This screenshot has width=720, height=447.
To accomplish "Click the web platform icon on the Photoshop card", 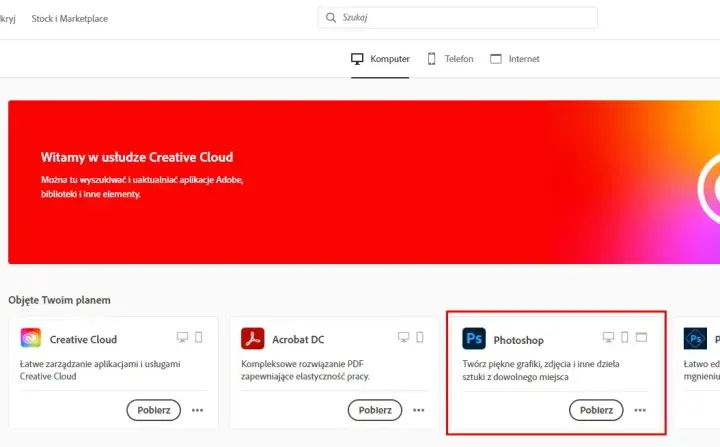I will [x=641, y=337].
